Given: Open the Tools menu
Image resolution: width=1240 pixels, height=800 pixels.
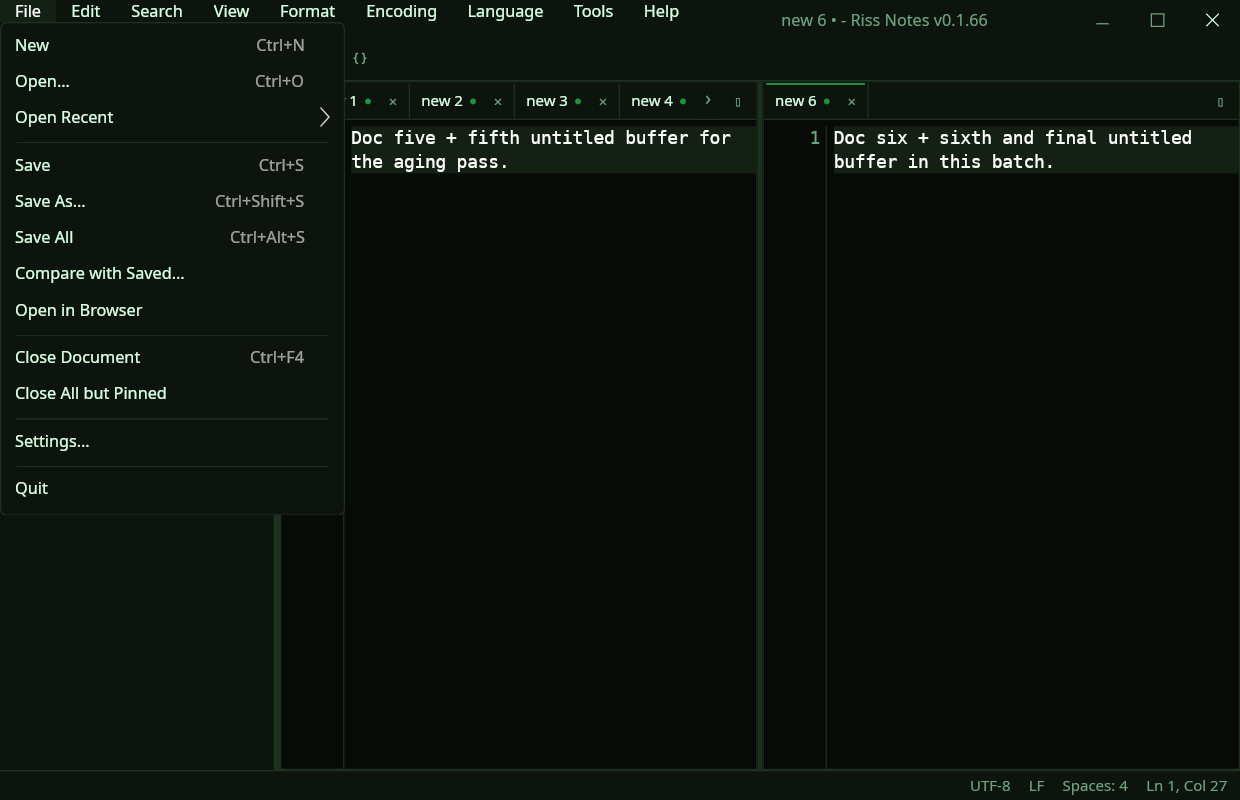Looking at the screenshot, I should (x=593, y=12).
